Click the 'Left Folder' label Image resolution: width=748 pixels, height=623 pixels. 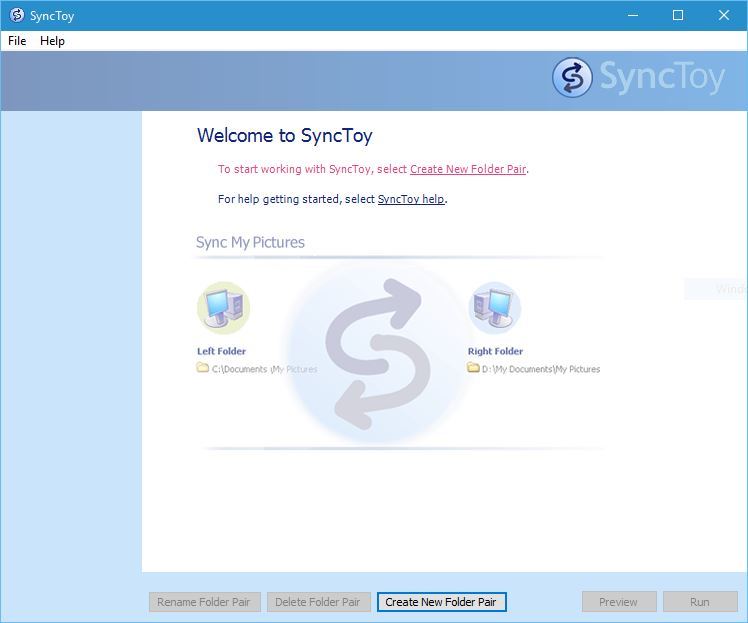click(x=221, y=351)
